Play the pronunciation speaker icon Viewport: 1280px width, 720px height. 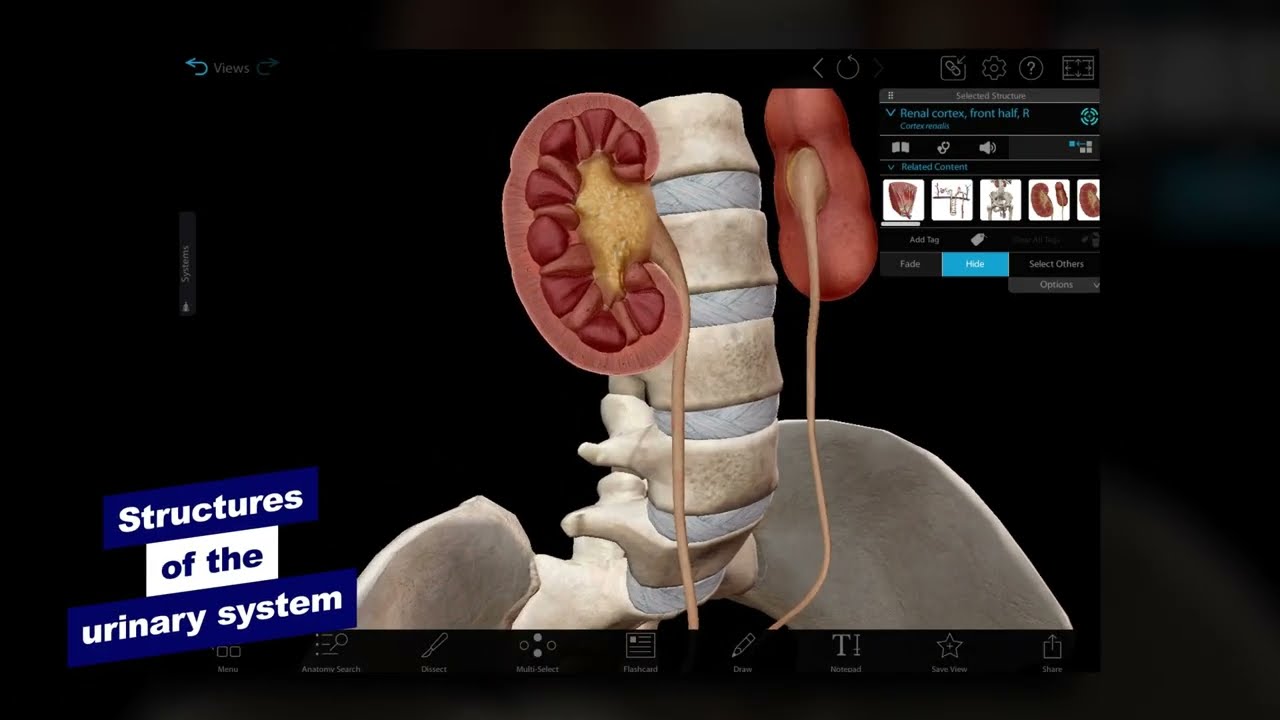point(987,147)
